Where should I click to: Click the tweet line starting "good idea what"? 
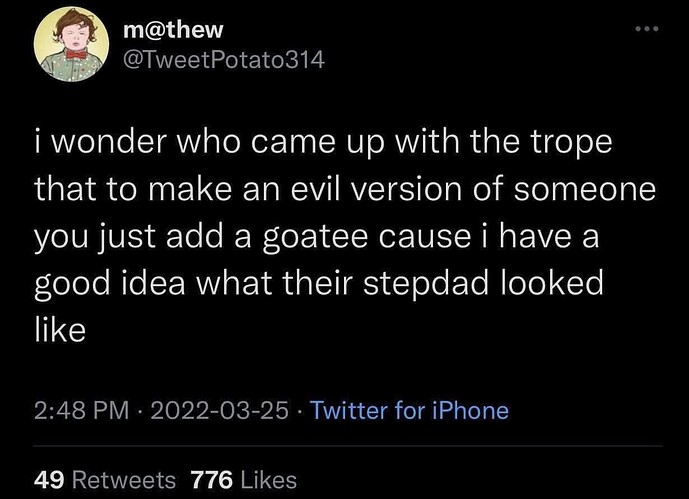[x=319, y=283]
